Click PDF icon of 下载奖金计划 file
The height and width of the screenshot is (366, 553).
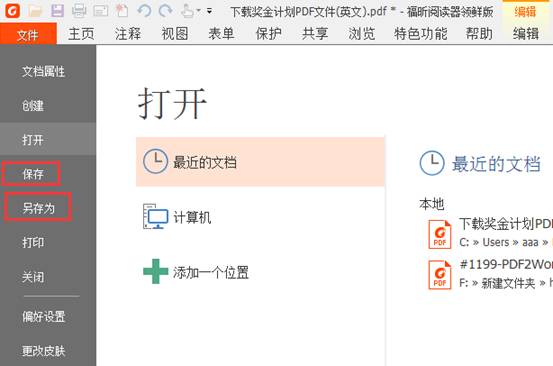tap(439, 234)
